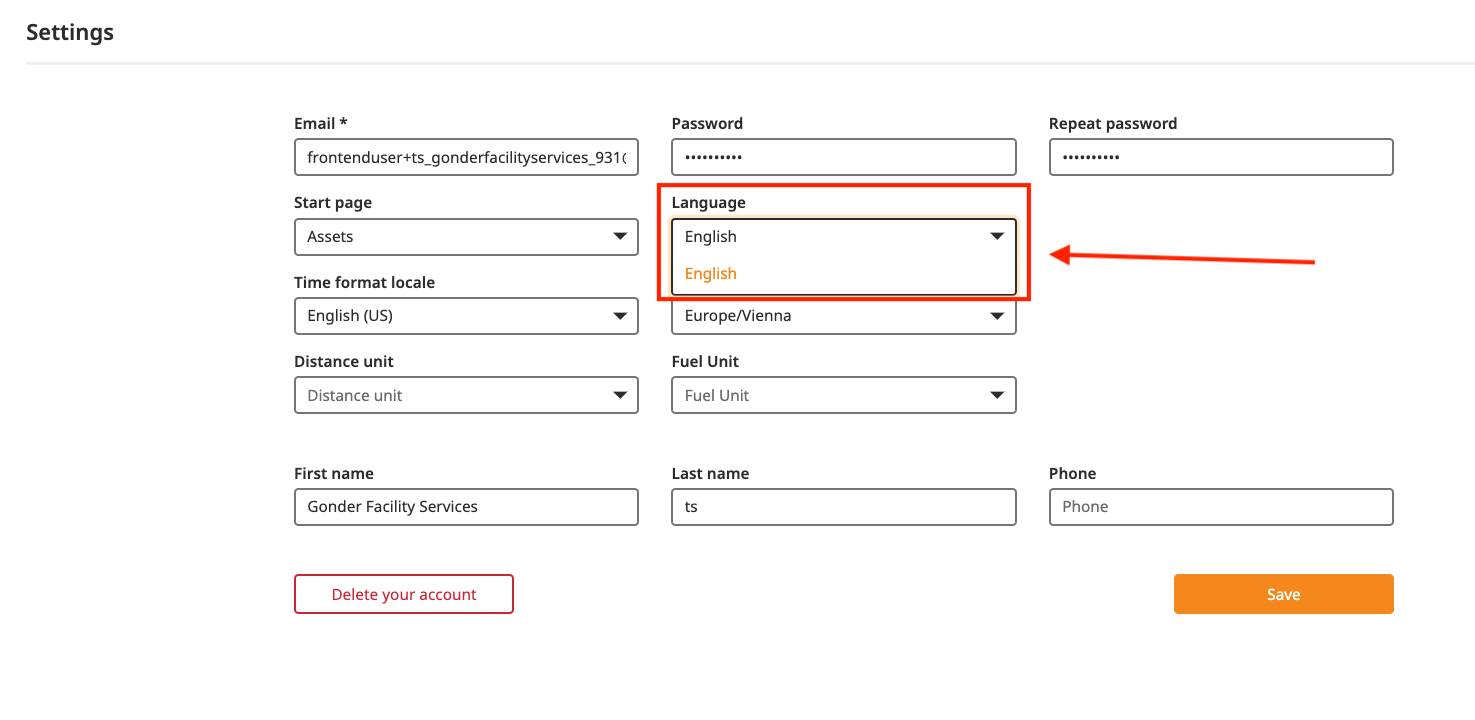Open the Europe/Vienna timezone dropdown

point(844,316)
